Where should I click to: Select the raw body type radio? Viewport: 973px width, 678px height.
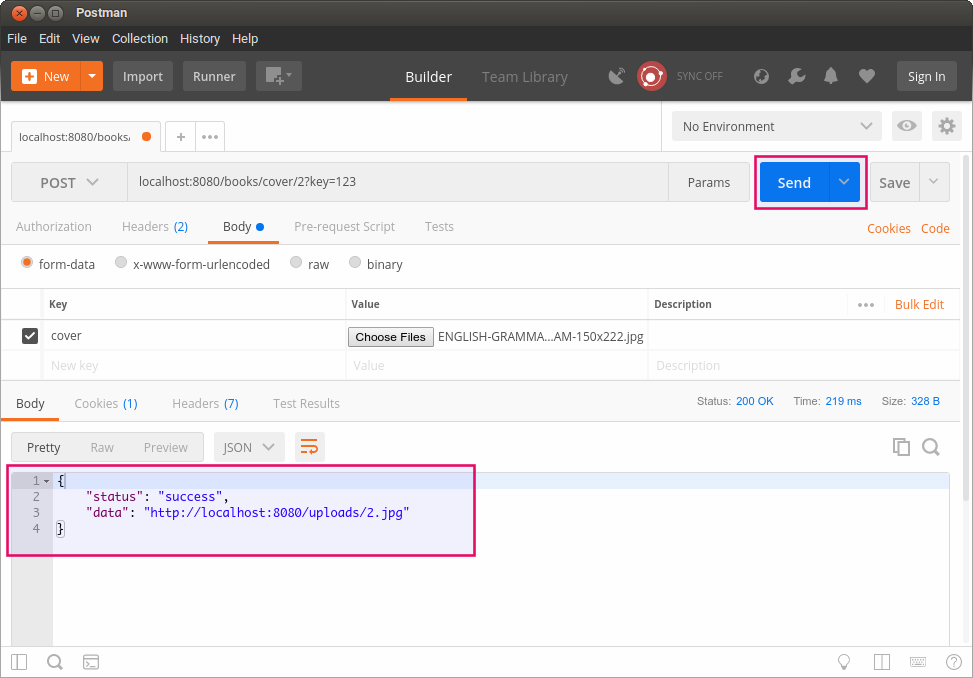[x=296, y=264]
